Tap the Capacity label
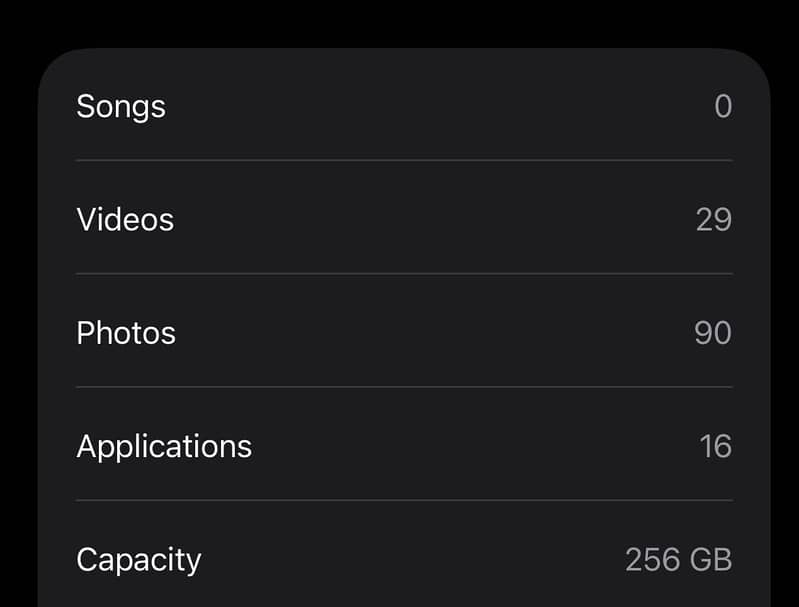The height and width of the screenshot is (607, 799). click(x=139, y=559)
